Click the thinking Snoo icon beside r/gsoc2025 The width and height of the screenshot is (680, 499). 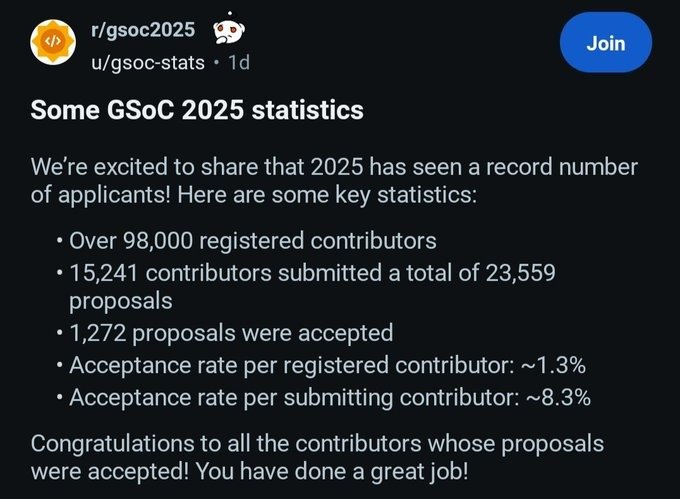(229, 31)
